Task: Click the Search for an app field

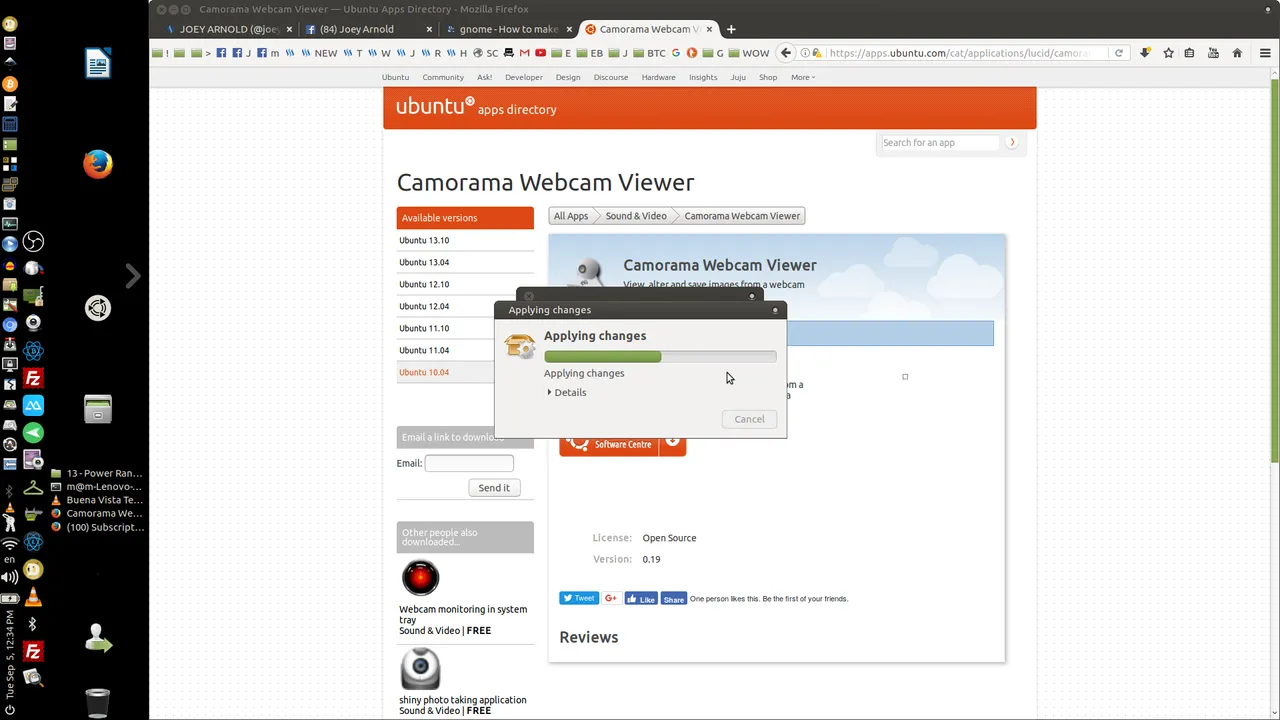Action: [x=940, y=143]
